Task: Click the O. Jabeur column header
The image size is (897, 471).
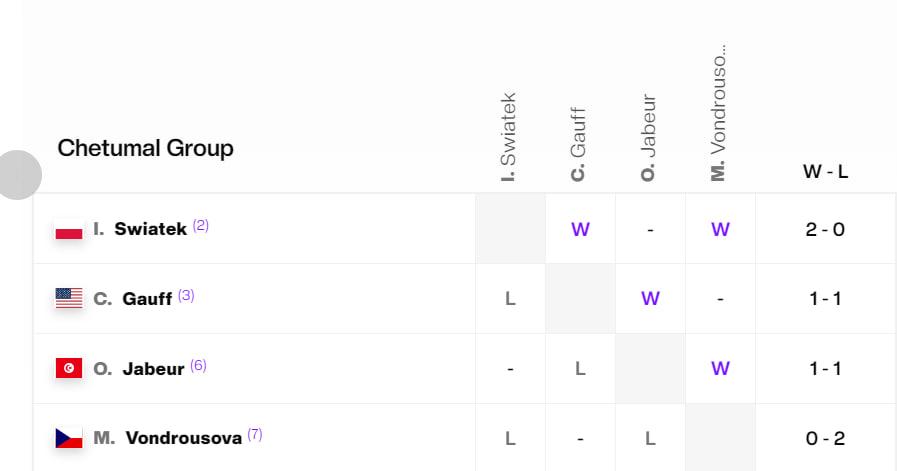Action: pyautogui.click(x=649, y=138)
